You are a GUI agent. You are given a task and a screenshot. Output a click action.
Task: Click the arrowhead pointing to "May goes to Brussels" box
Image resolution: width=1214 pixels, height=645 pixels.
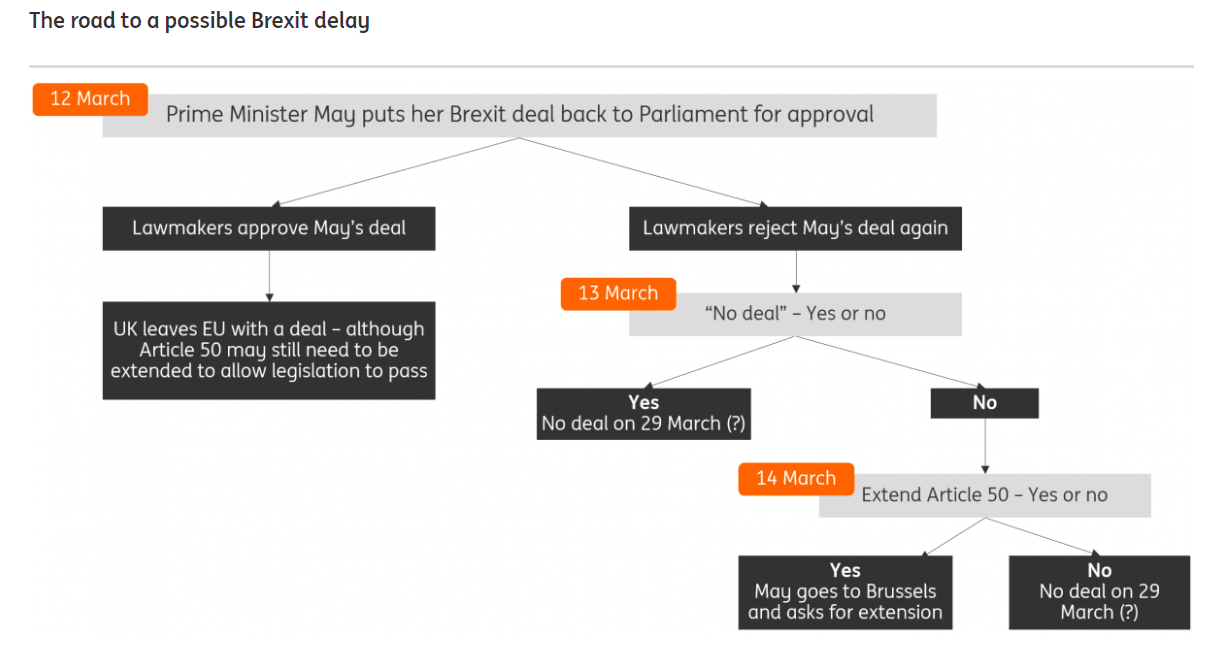(x=926, y=551)
